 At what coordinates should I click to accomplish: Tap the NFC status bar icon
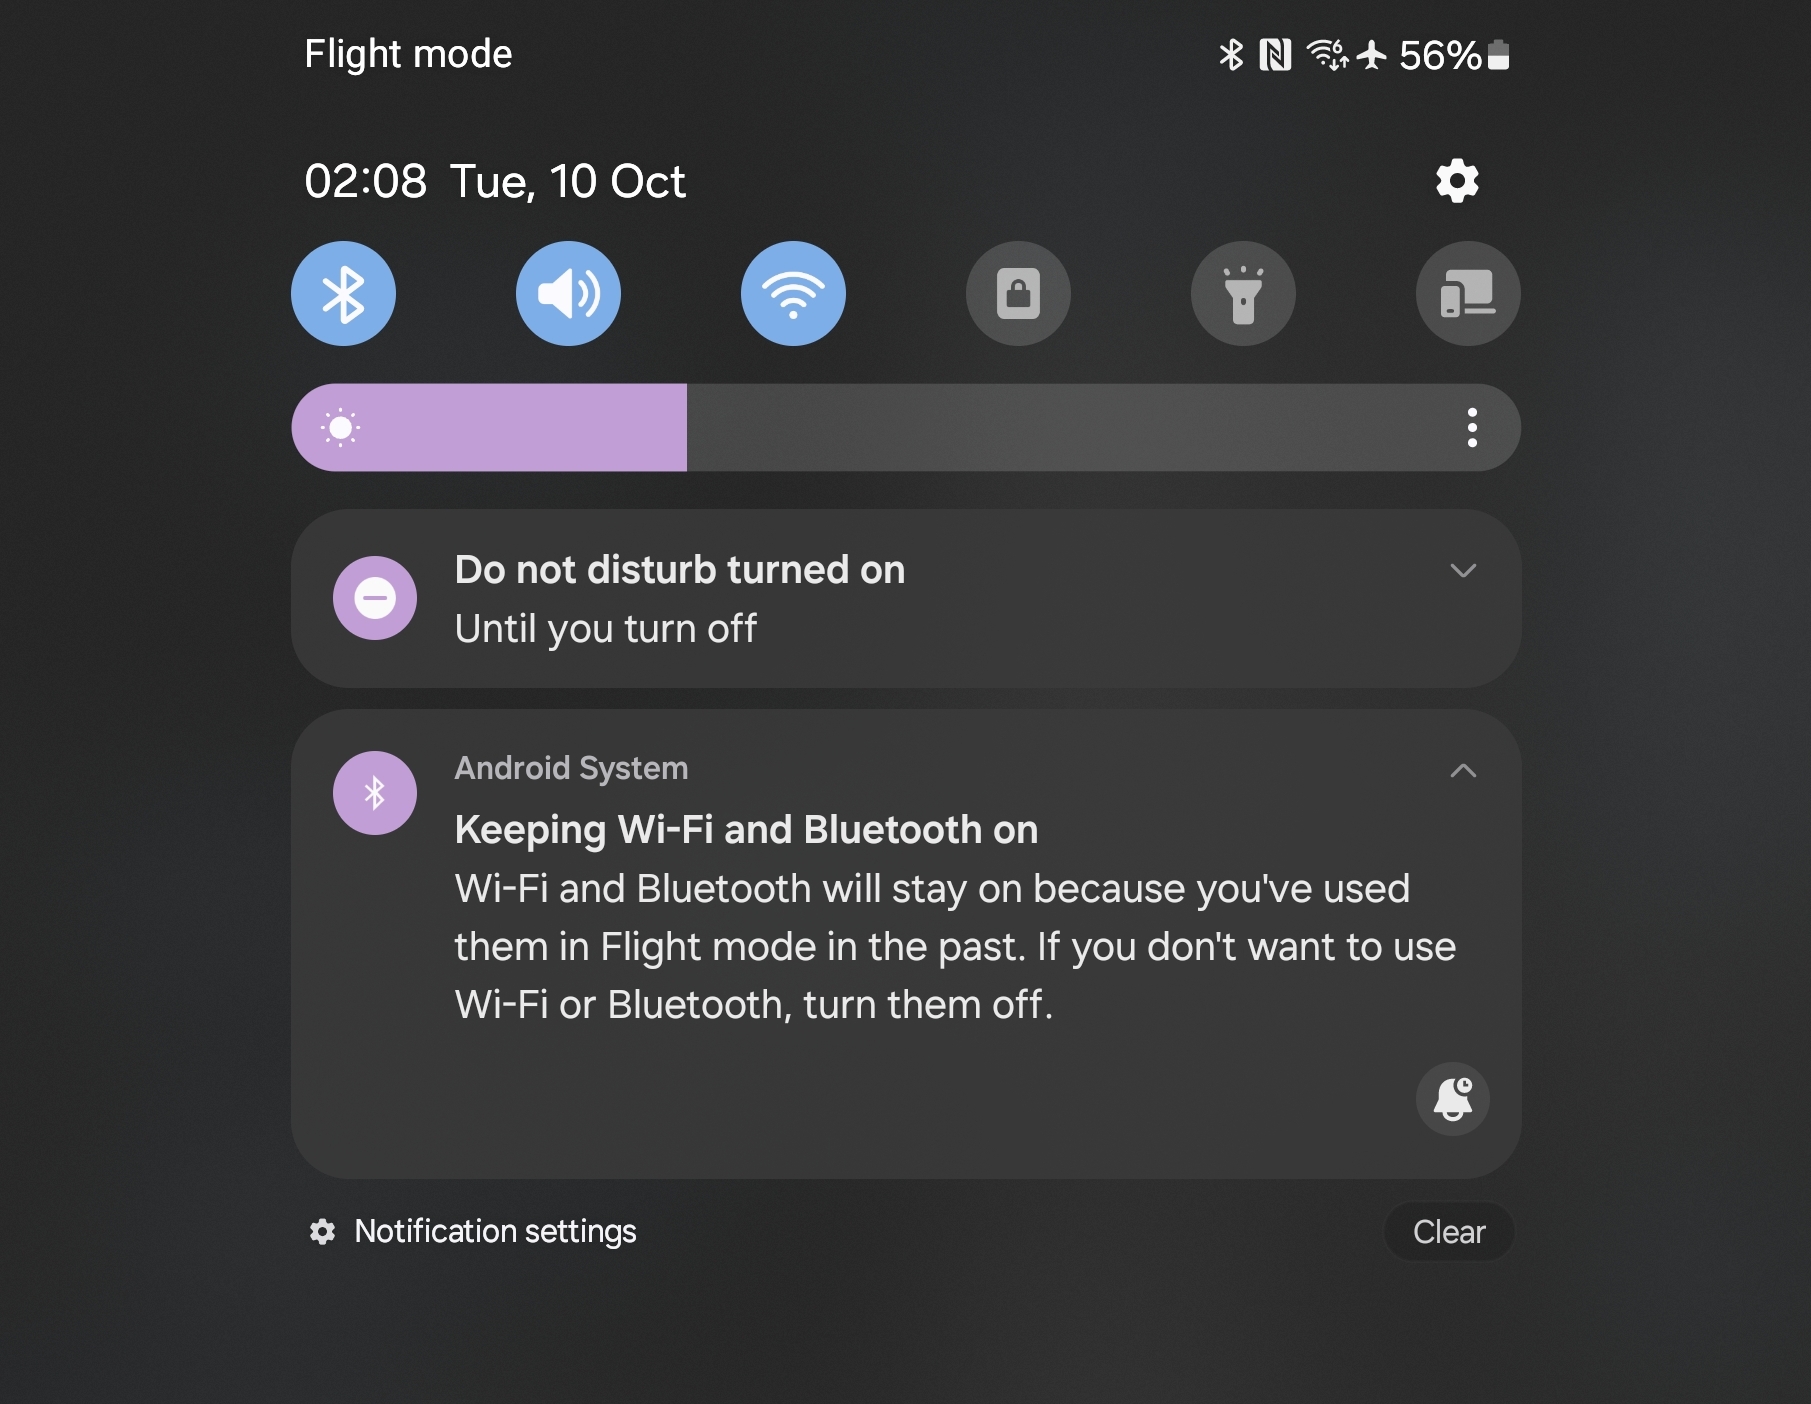(1275, 55)
